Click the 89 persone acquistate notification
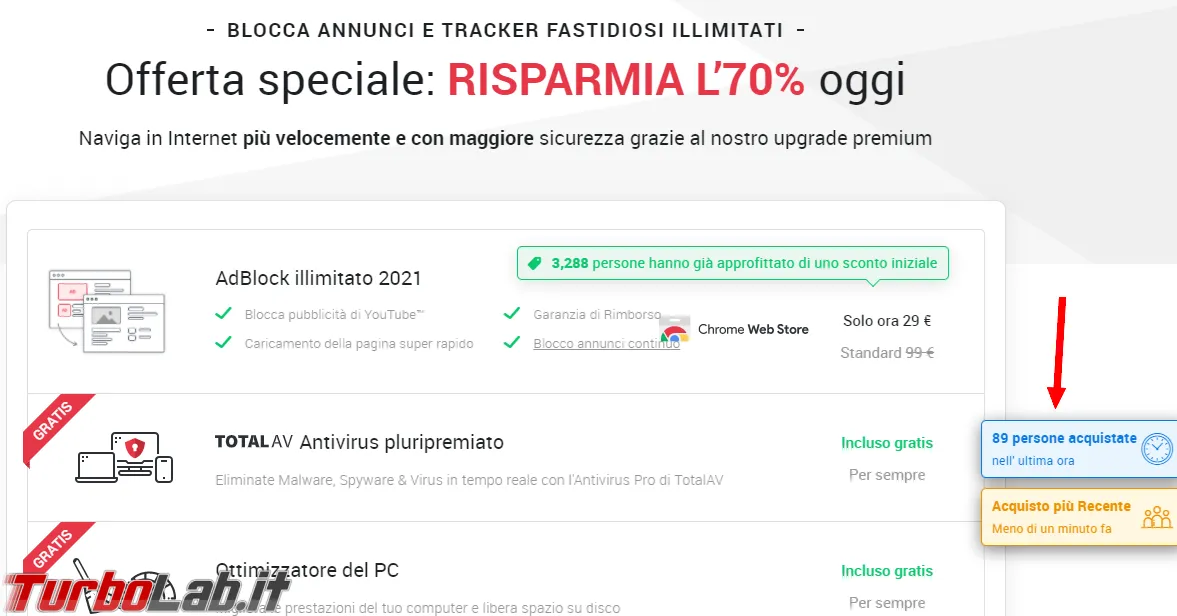 point(1079,449)
